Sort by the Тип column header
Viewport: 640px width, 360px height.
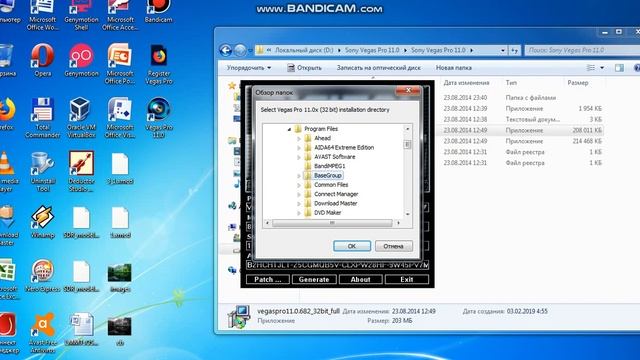click(x=511, y=83)
